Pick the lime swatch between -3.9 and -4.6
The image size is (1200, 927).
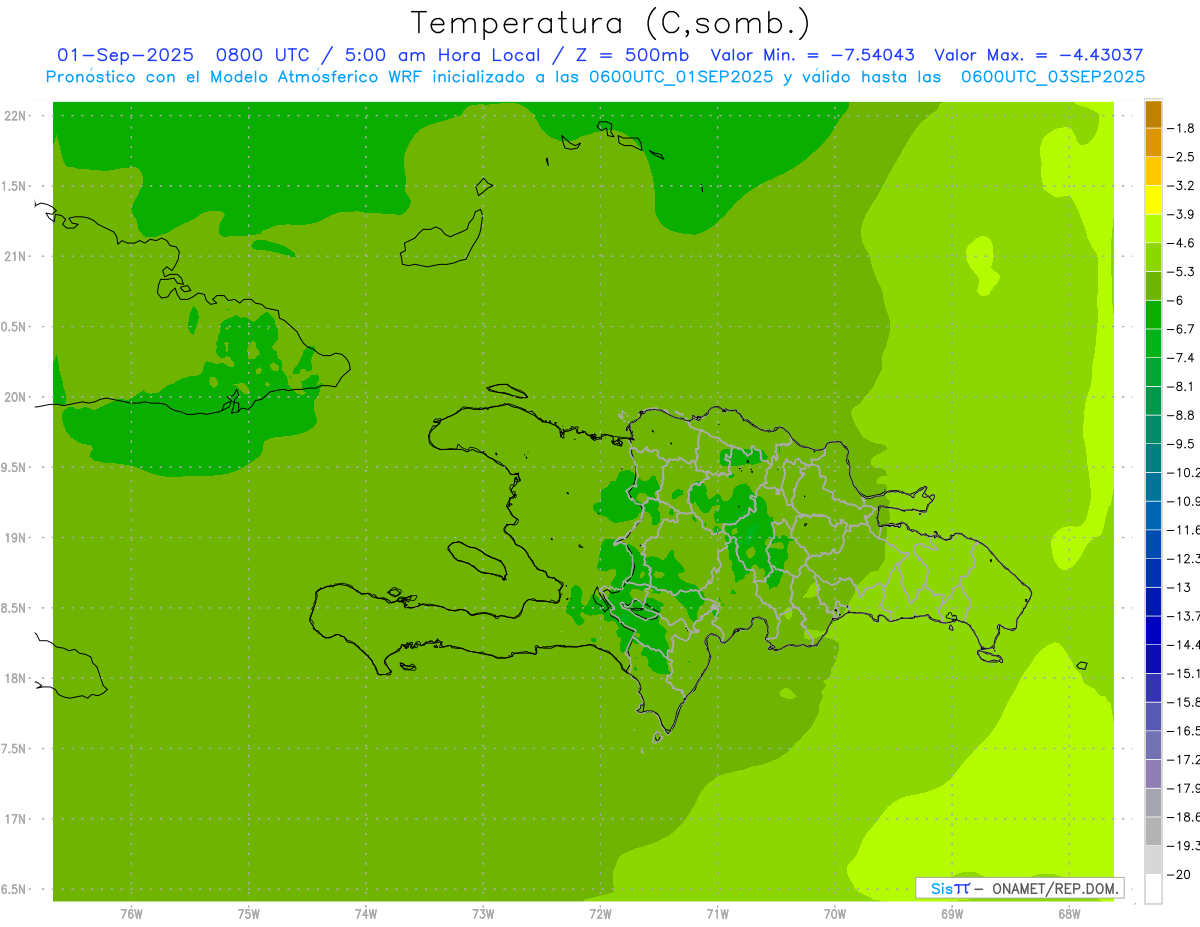click(x=1153, y=229)
